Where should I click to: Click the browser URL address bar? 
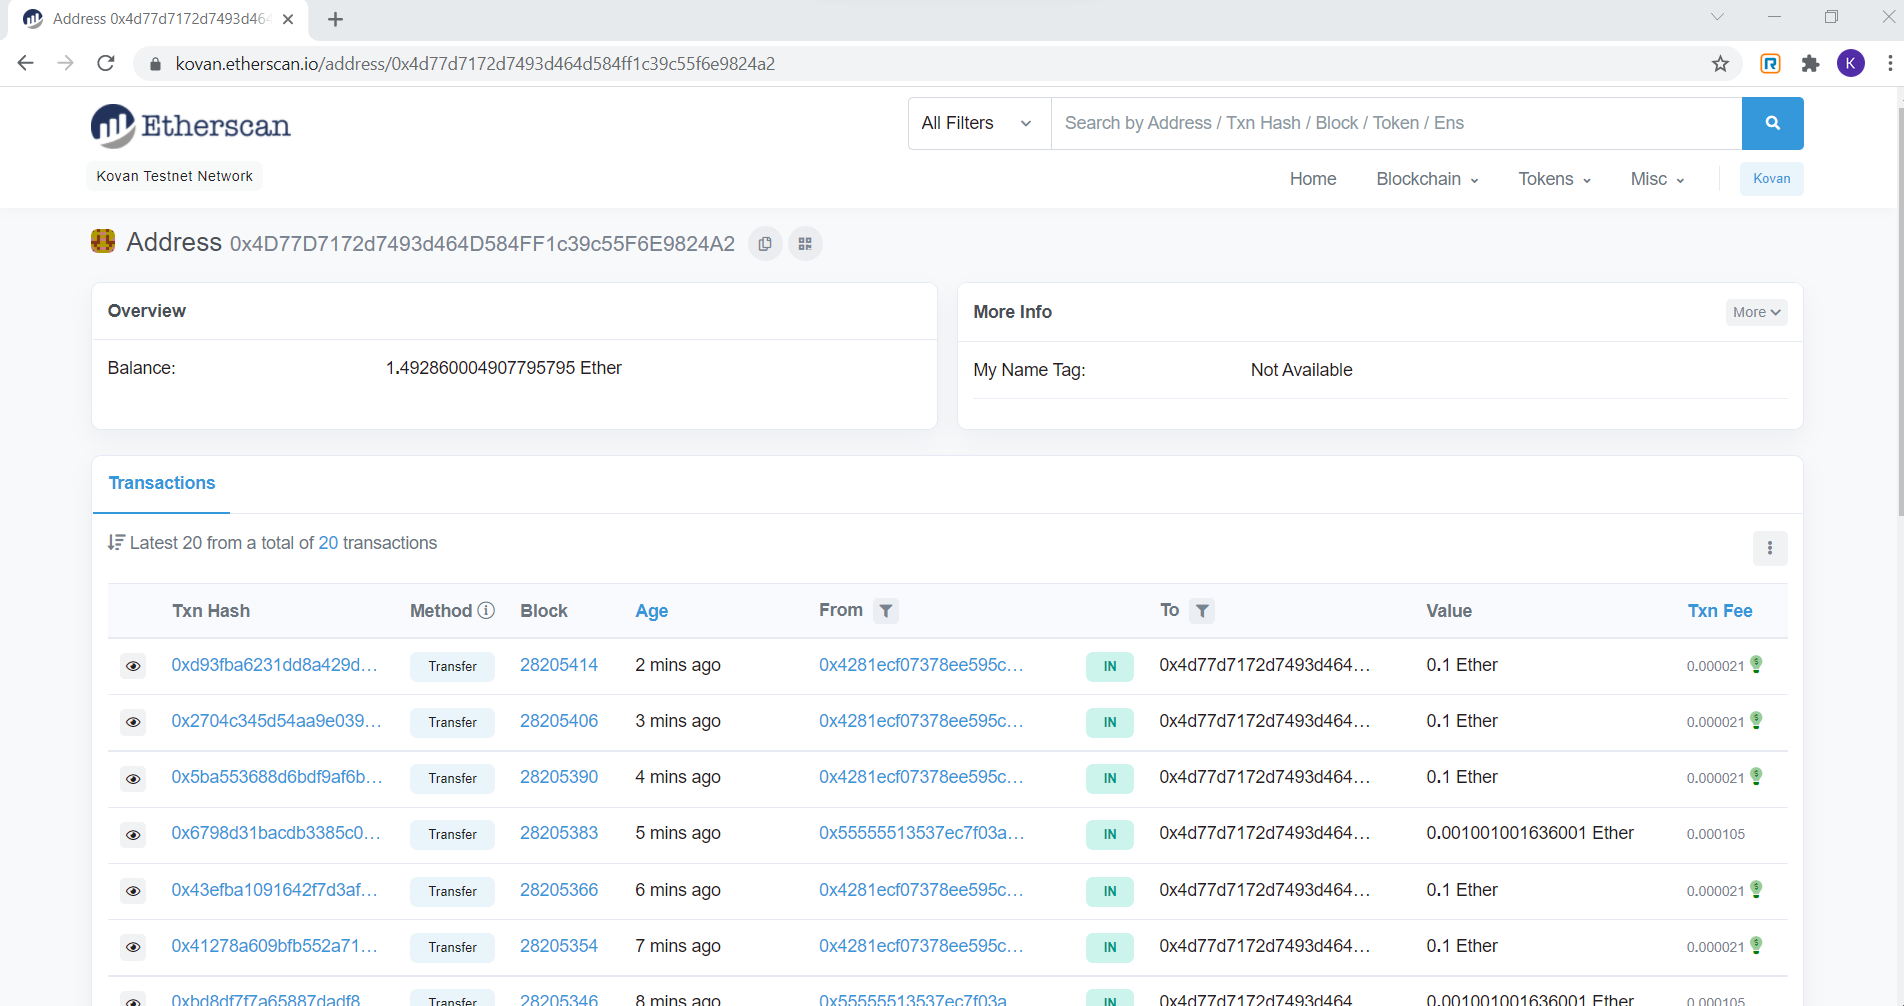click(938, 64)
